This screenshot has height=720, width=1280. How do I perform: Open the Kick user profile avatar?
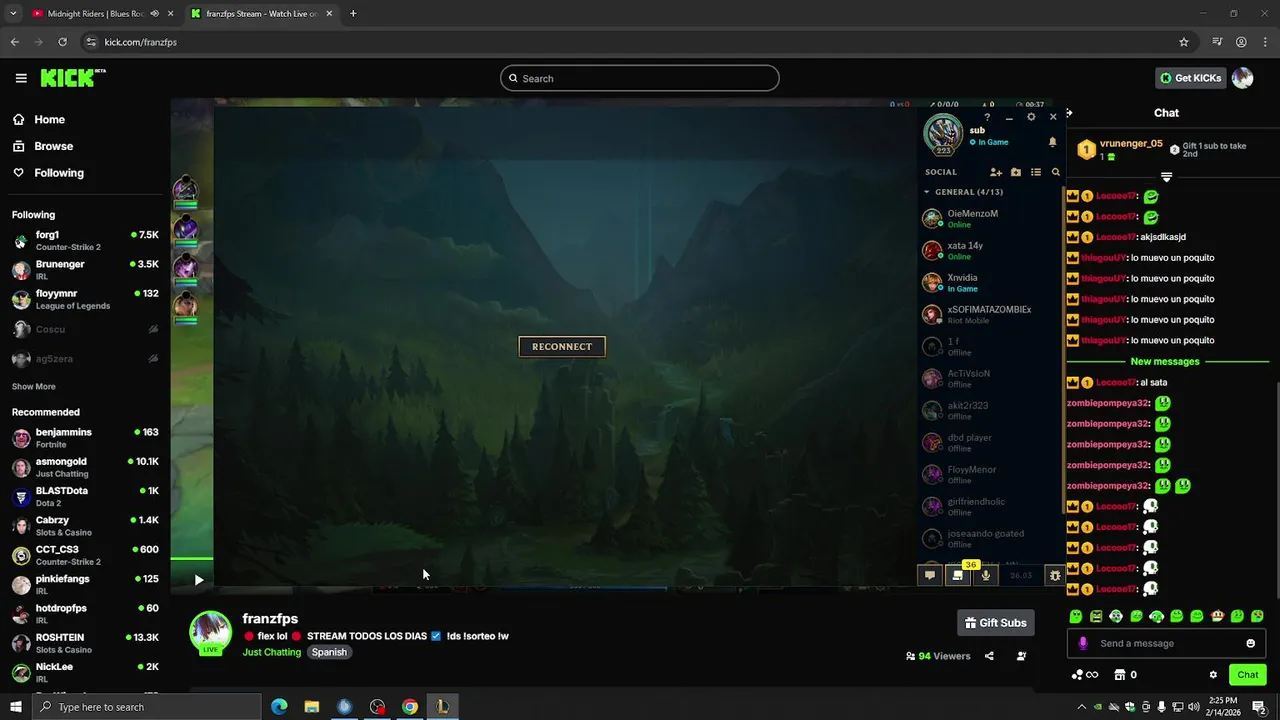1242,78
